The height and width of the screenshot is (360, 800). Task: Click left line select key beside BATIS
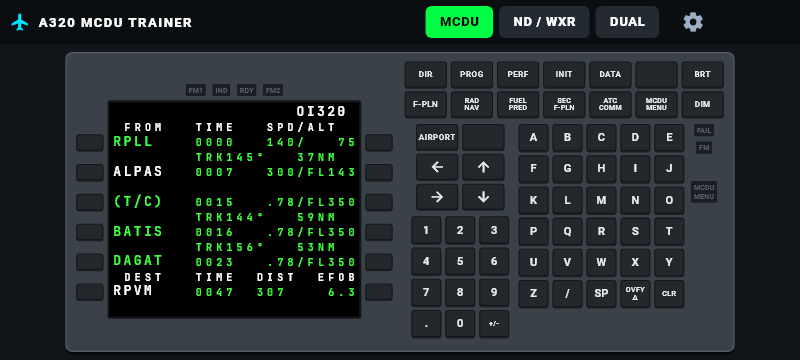tap(90, 232)
